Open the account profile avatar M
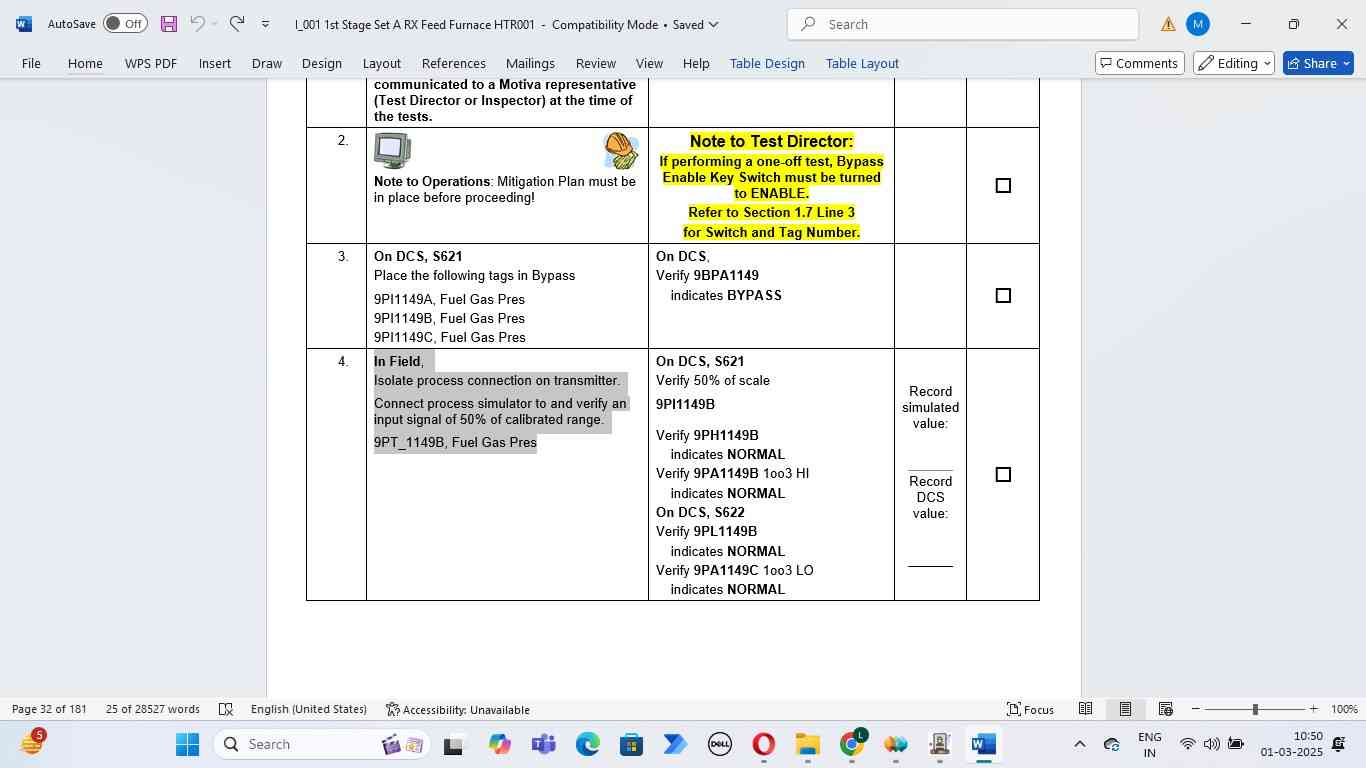This screenshot has width=1366, height=768. (x=1198, y=24)
